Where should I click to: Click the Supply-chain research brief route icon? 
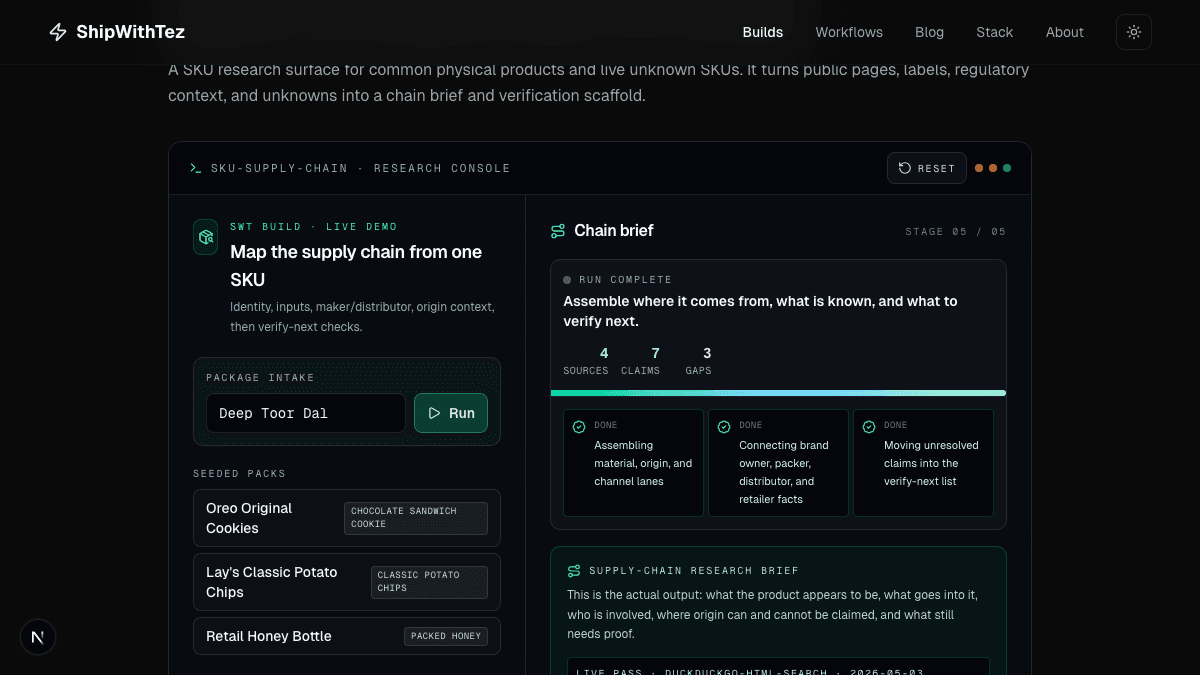click(x=574, y=571)
